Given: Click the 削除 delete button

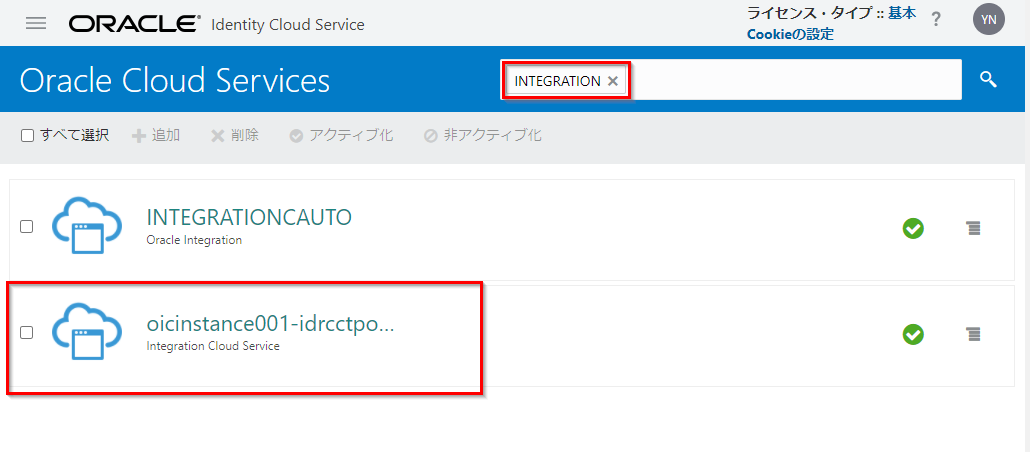Looking at the screenshot, I should [234, 135].
